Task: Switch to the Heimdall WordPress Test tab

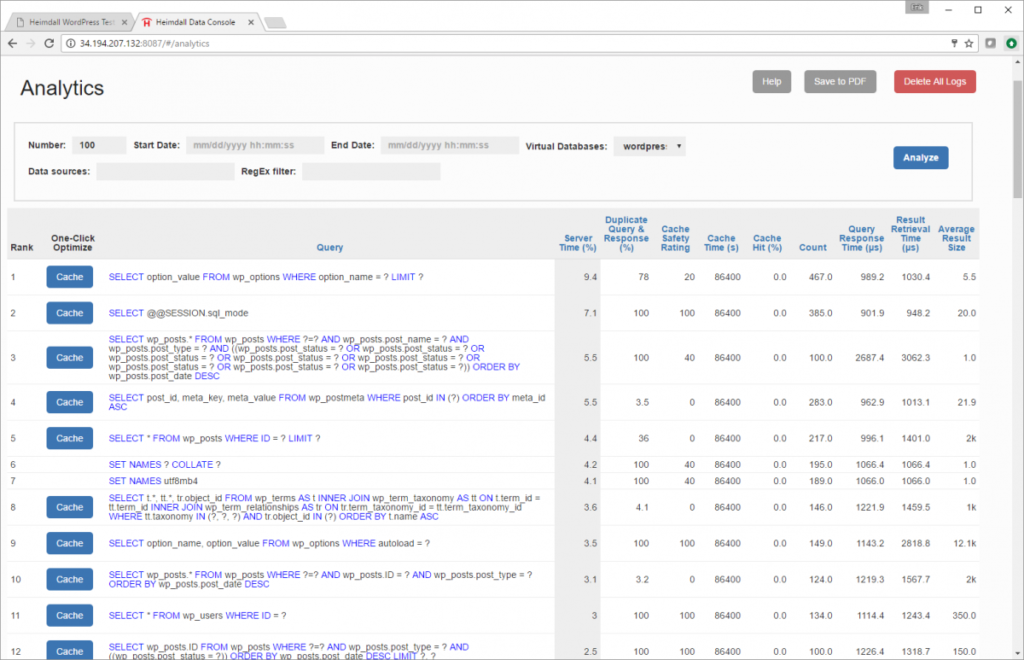Action: (71, 22)
